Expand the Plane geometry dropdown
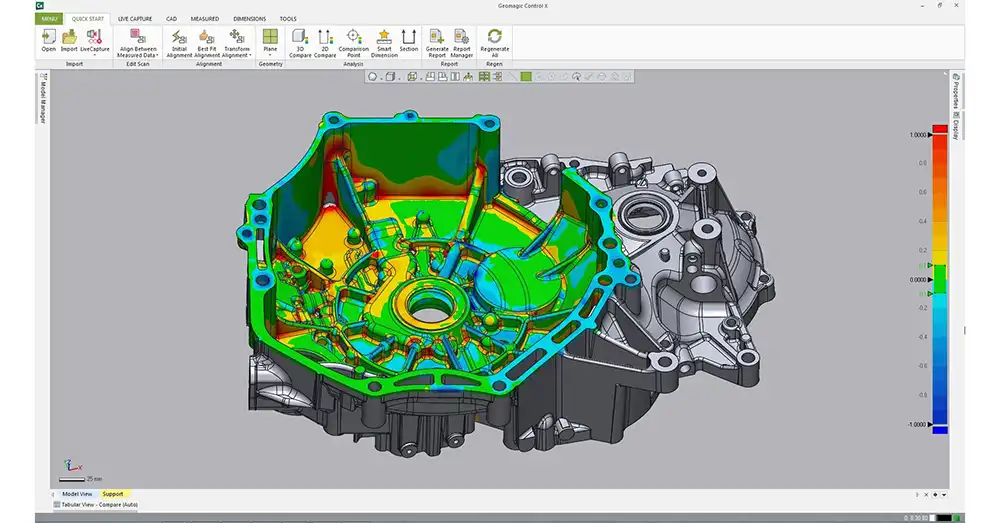Image resolution: width=1000 pixels, height=523 pixels. [x=270, y=55]
